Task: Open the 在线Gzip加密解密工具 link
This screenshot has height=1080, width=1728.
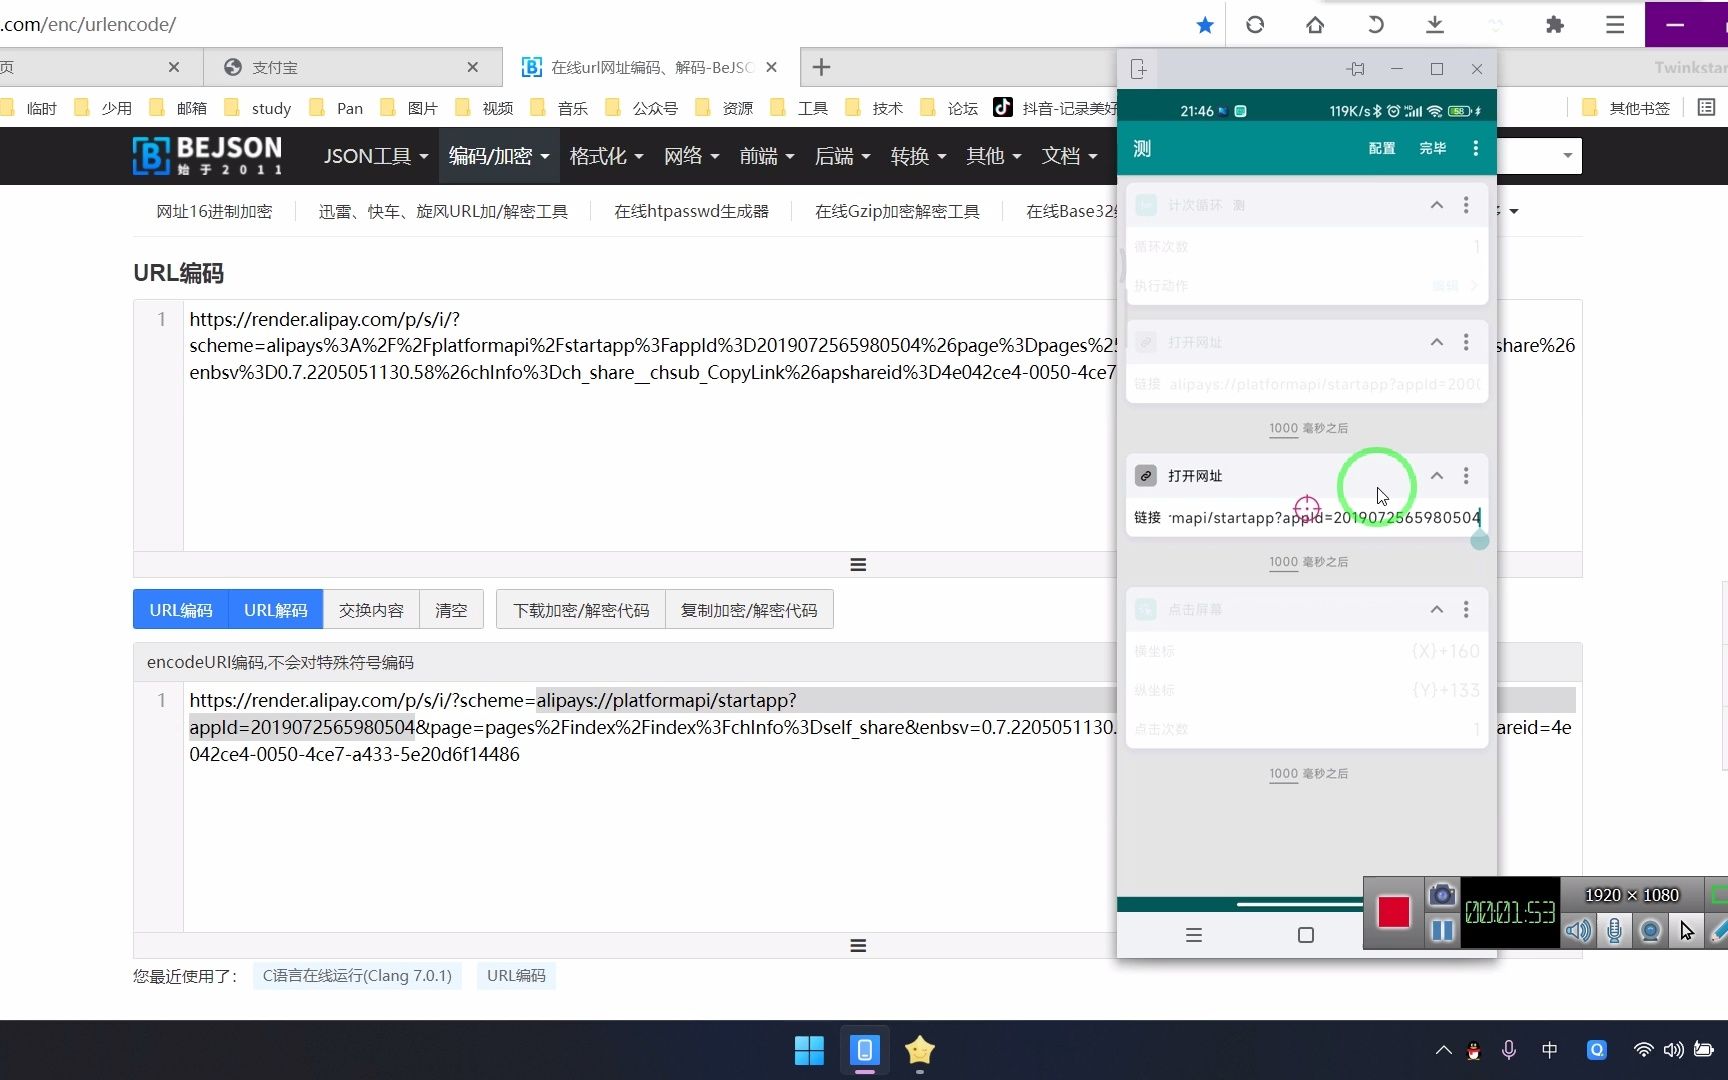Action: 897,211
